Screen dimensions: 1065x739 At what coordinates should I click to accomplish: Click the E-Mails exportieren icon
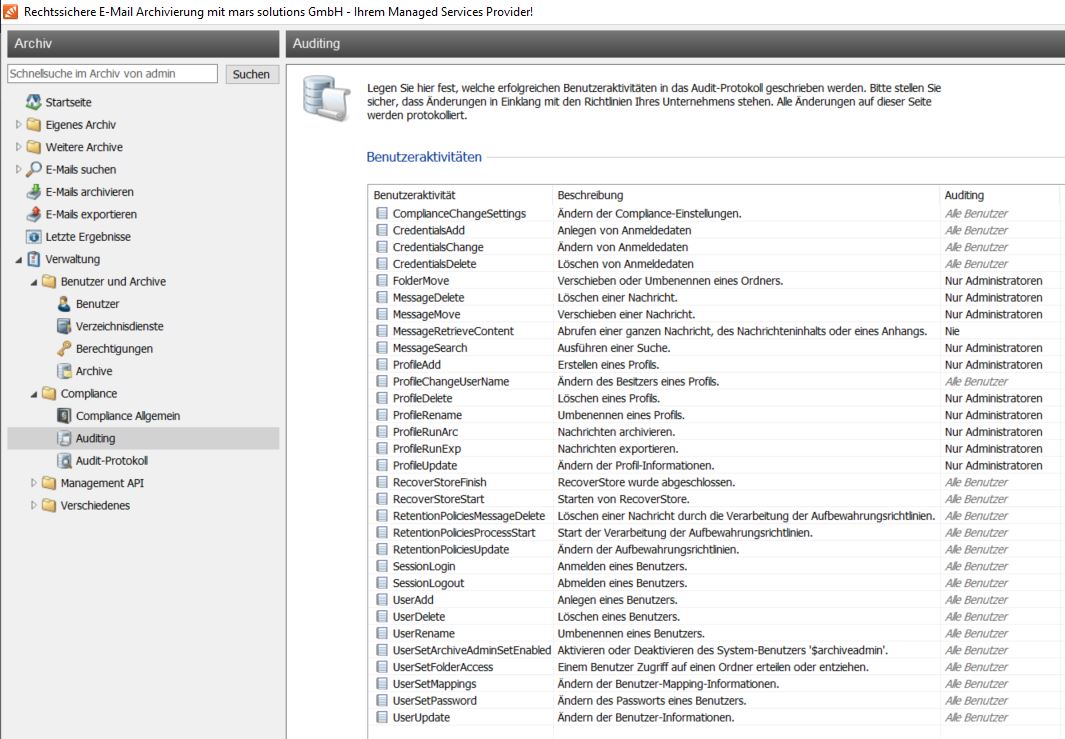coord(33,214)
